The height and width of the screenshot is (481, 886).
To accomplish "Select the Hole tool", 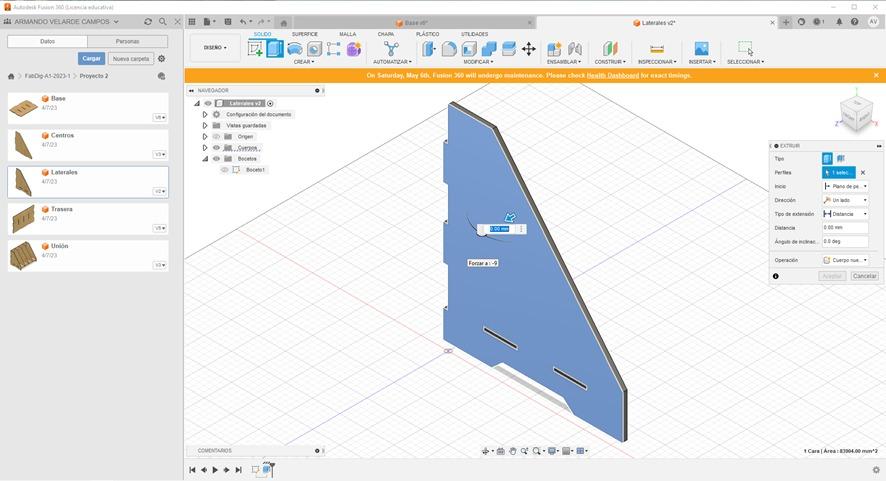I will point(314,49).
